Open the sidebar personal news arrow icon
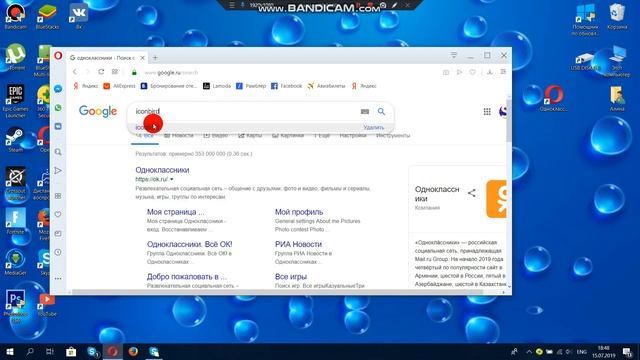This screenshot has height=360, width=640. pos(58,171)
